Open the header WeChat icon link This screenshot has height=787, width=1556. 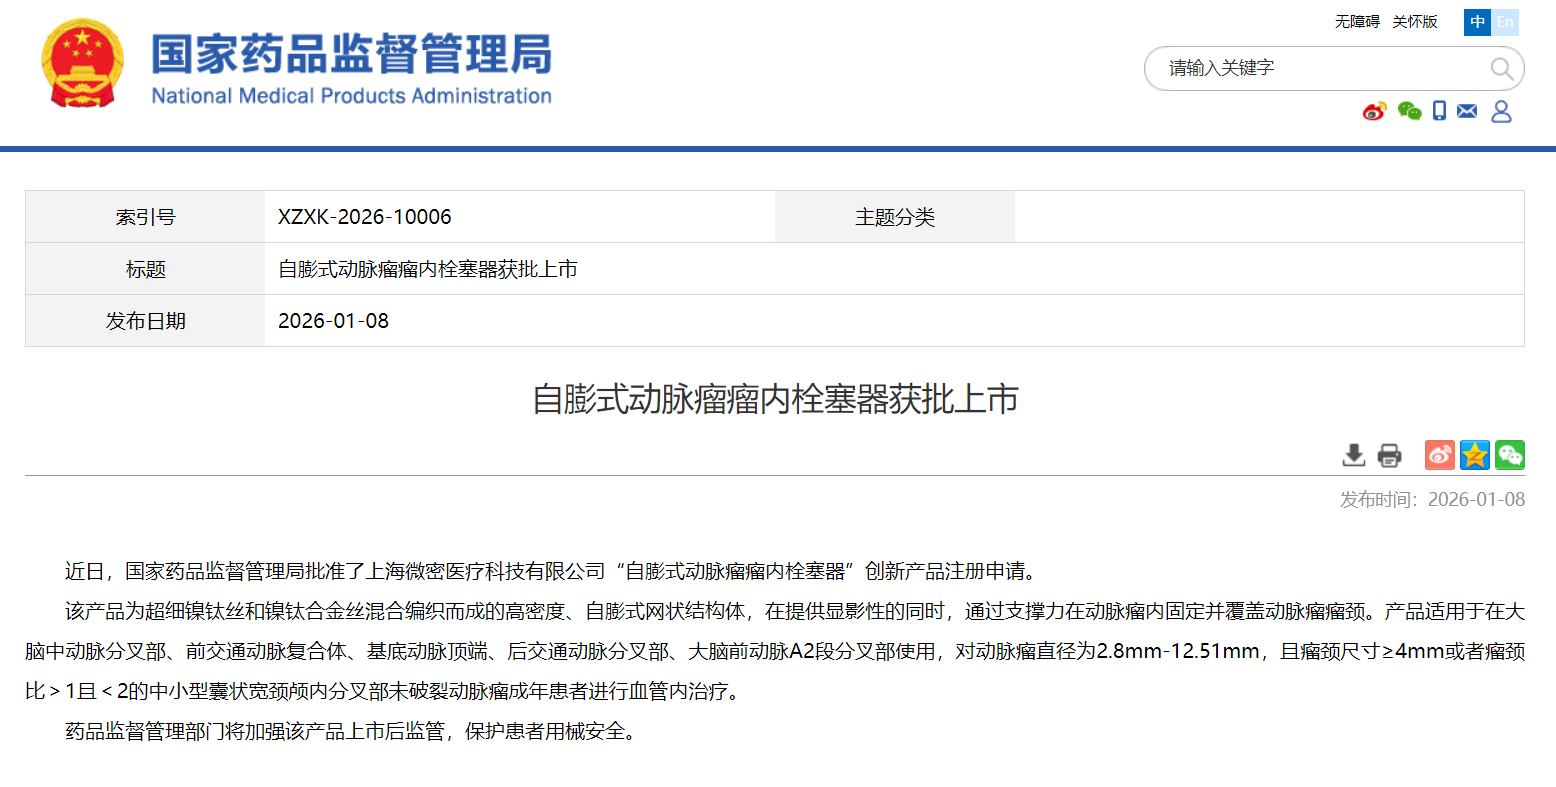click(x=1409, y=111)
